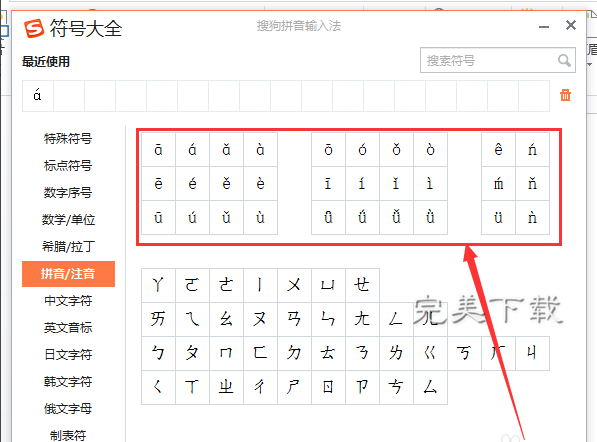This screenshot has width=597, height=442.
Task: Insert pinyin symbol ā
Action: pyautogui.click(x=158, y=150)
